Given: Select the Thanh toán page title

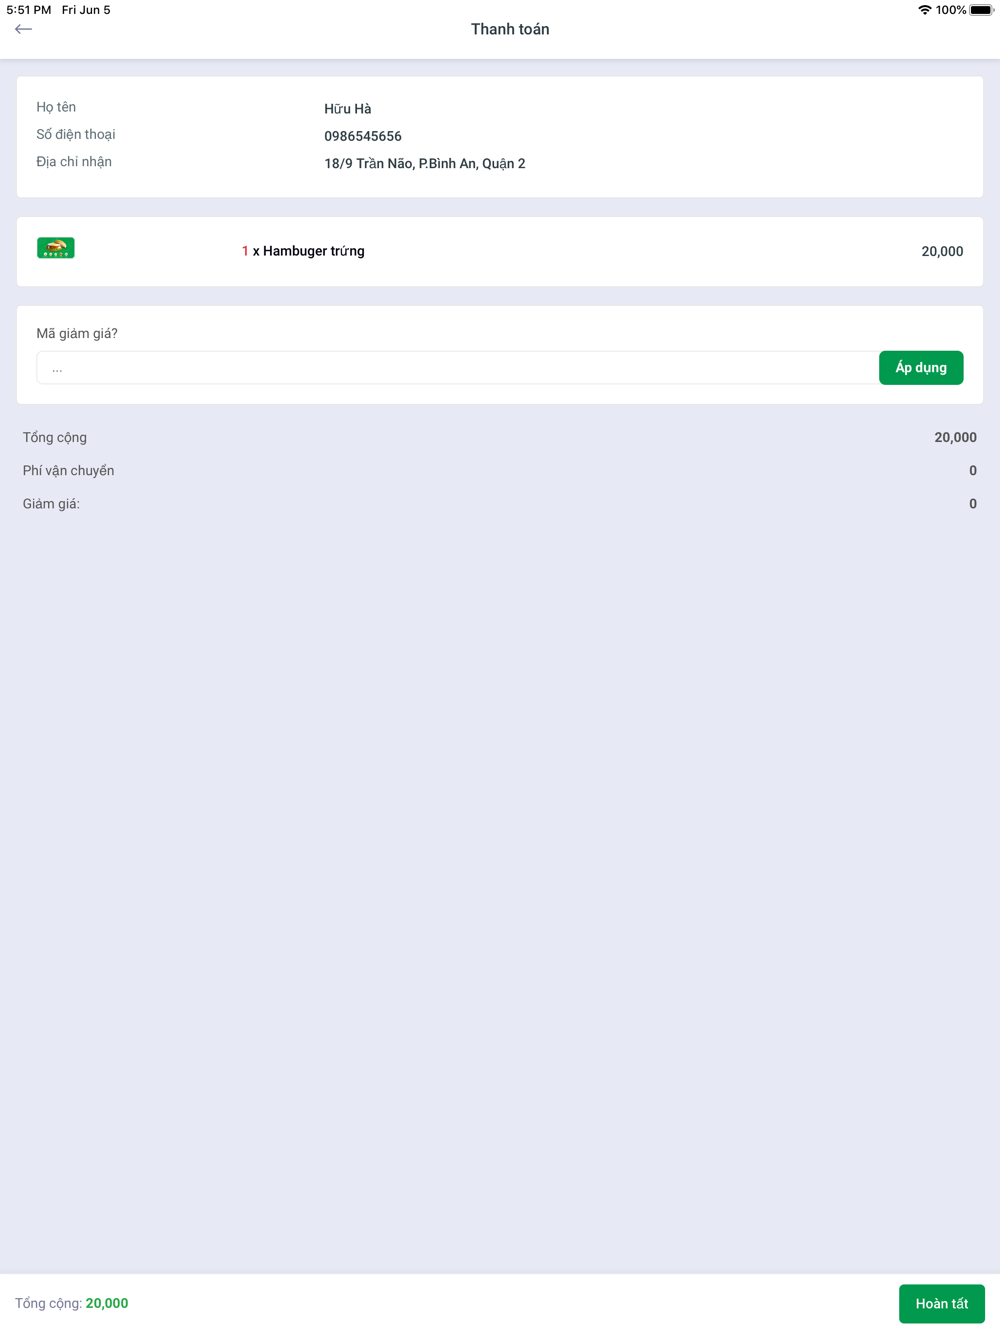Looking at the screenshot, I should (510, 29).
